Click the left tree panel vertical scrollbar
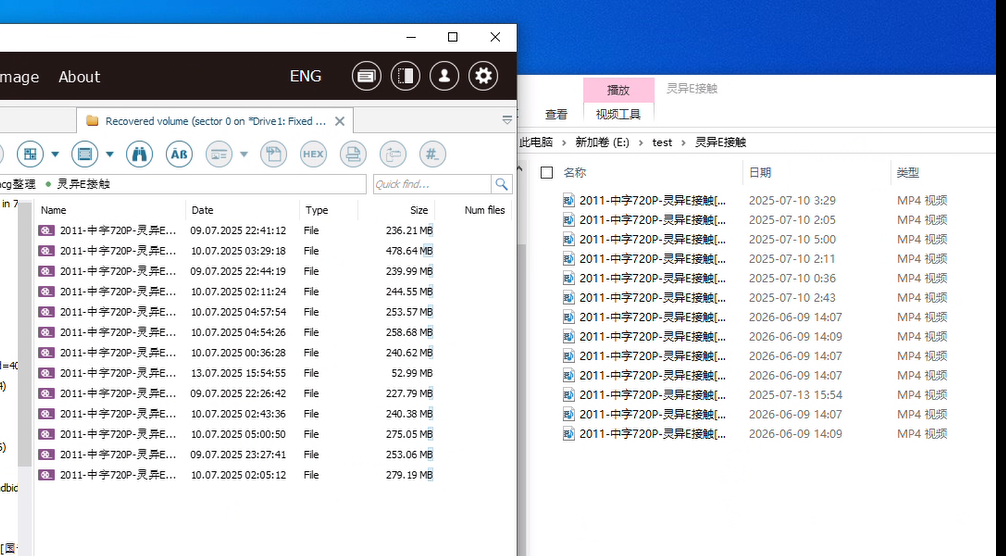 25,333
